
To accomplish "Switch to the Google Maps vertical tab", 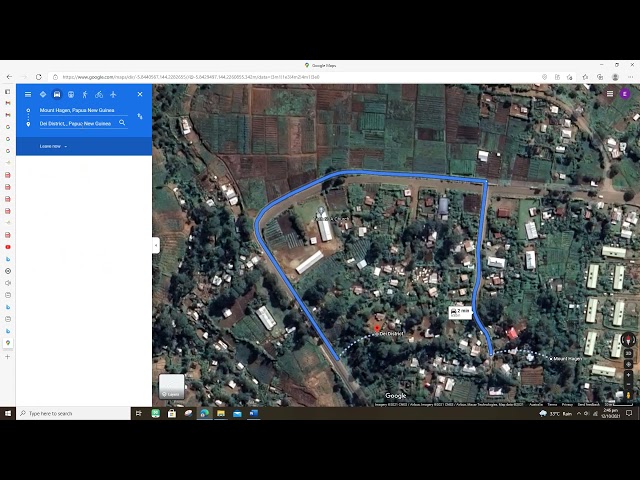I will (x=8, y=343).
